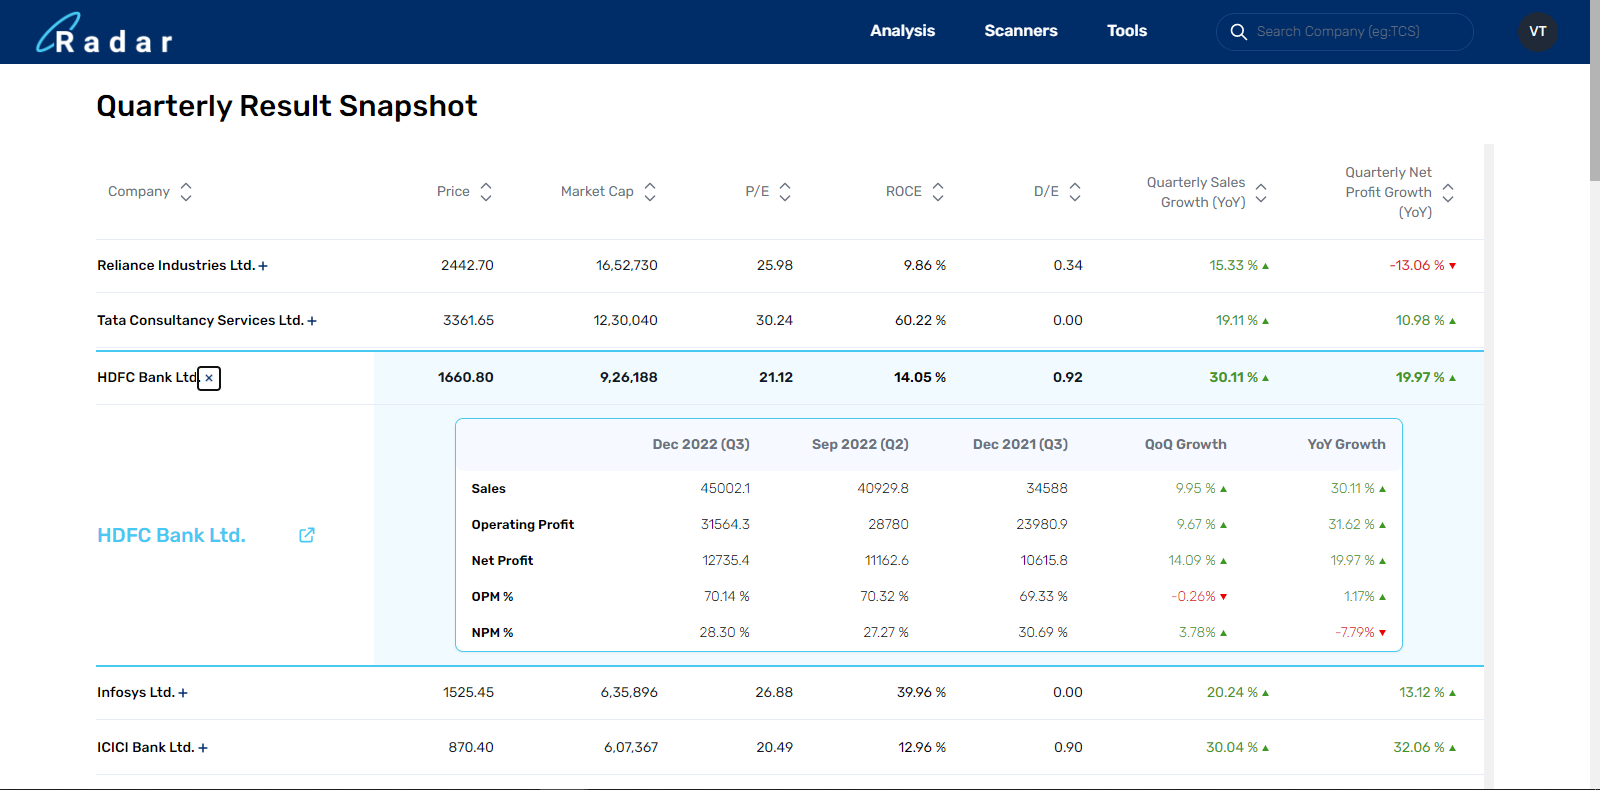Screen dimensions: 1600x790
Task: Open the Tools menu
Action: [1127, 31]
